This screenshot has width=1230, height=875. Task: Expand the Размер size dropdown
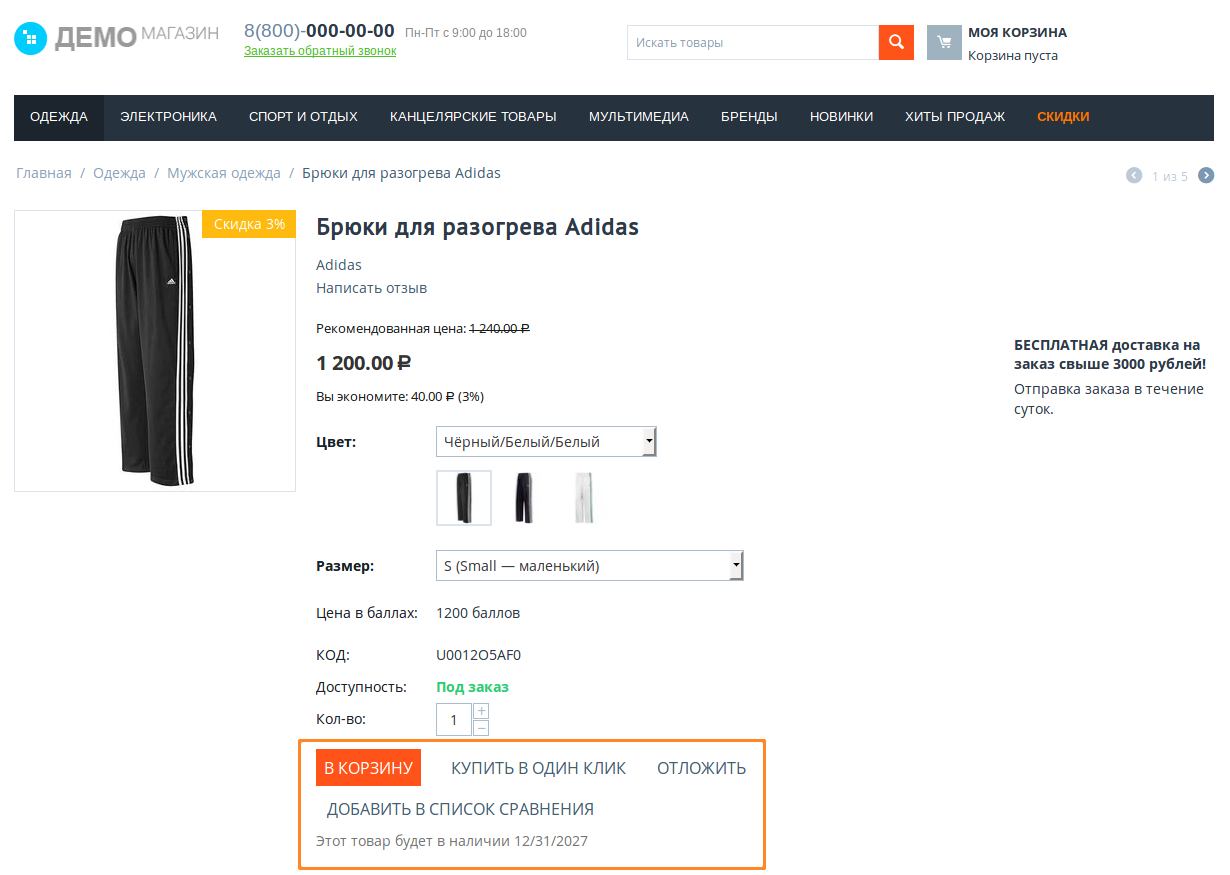[x=589, y=566]
